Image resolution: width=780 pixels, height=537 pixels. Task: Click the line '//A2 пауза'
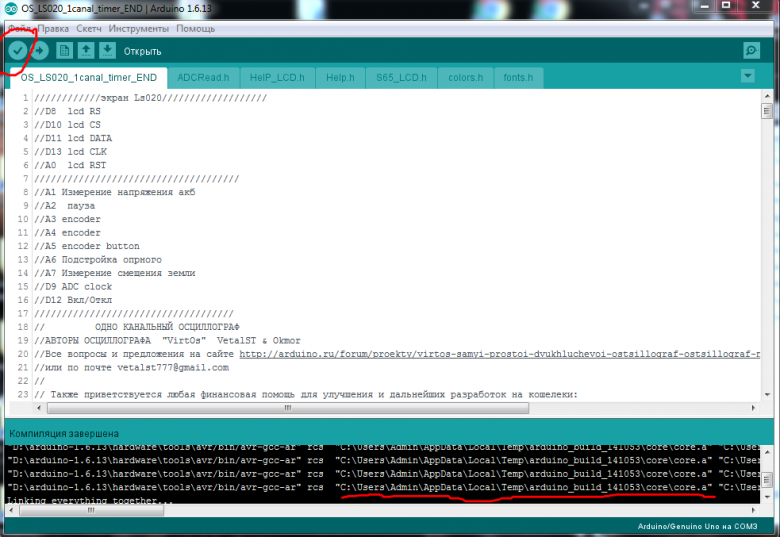[x=64, y=206]
